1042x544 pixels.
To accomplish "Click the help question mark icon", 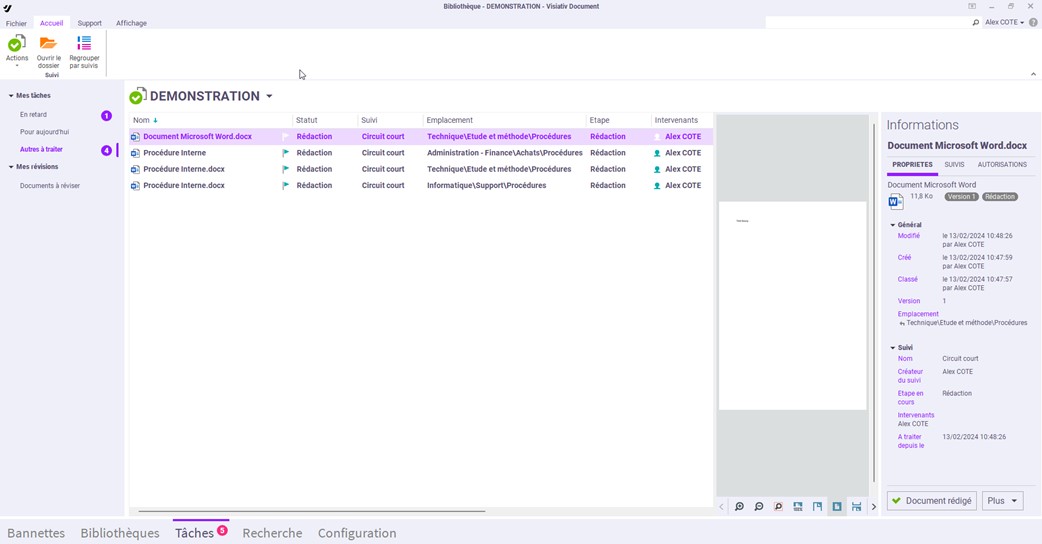I will pos(1033,22).
